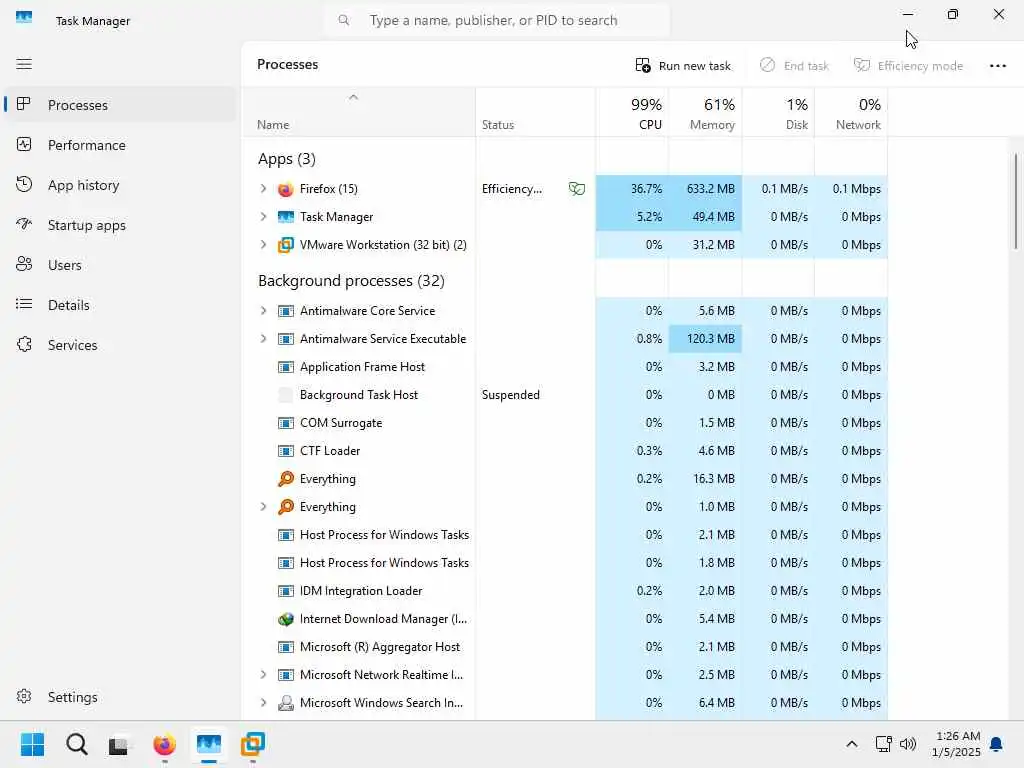Expand Antimalware Core Service row
The width and height of the screenshot is (1024, 768).
(x=263, y=311)
